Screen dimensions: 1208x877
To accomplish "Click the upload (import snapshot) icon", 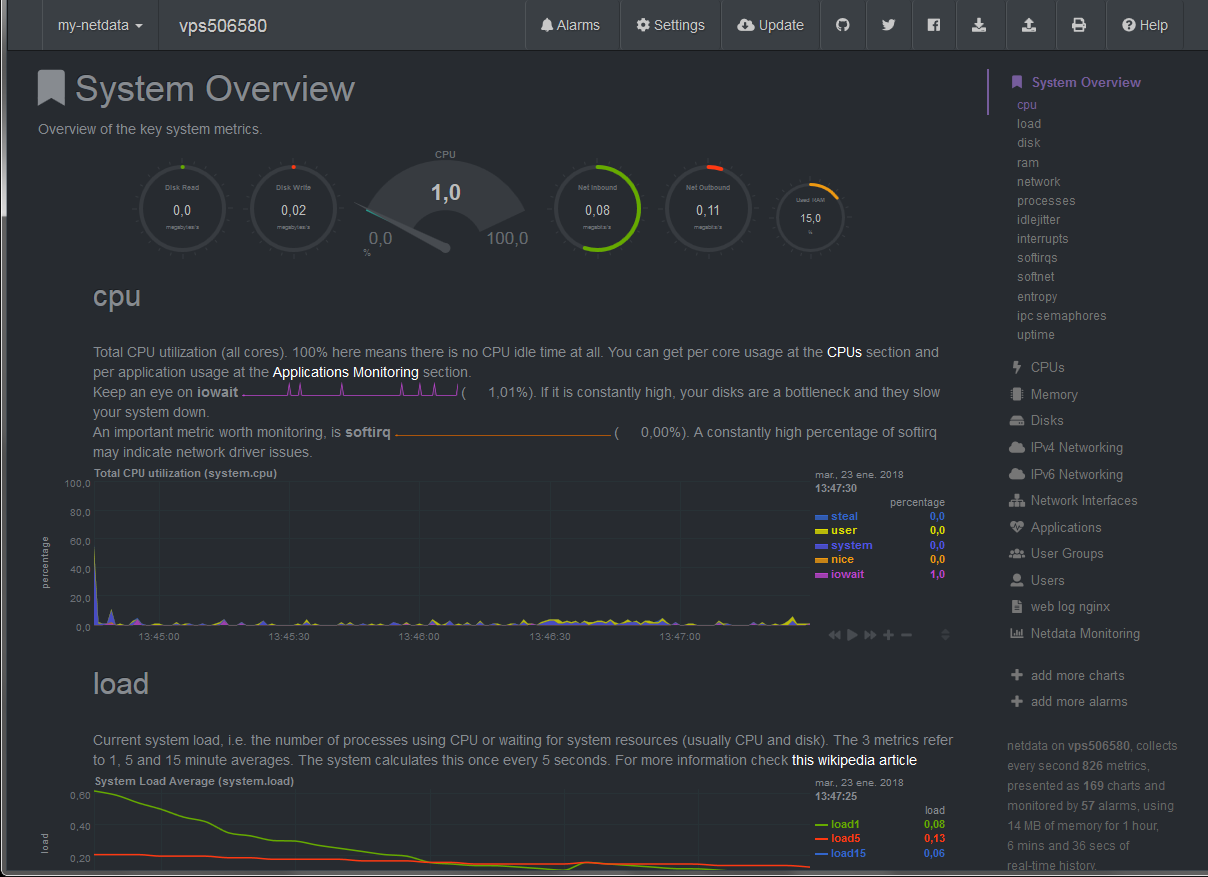I will tap(1029, 25).
